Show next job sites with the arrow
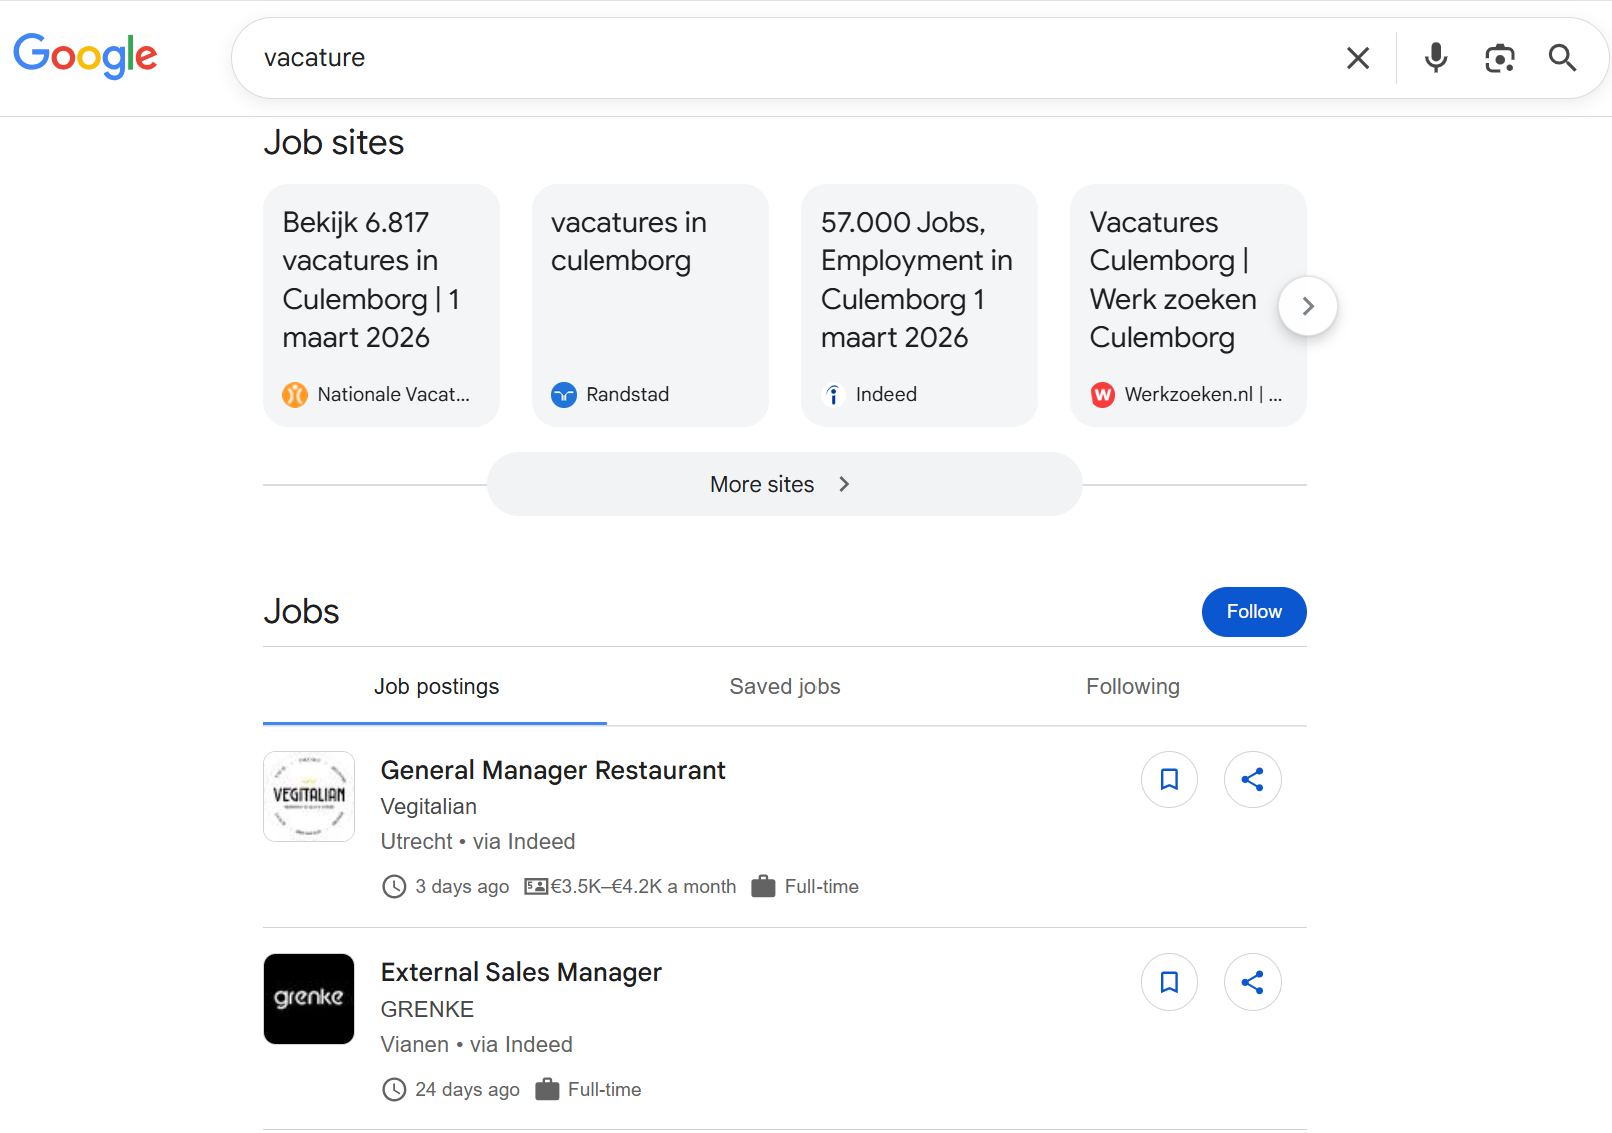Viewport: 1612px width, 1133px height. coord(1307,306)
